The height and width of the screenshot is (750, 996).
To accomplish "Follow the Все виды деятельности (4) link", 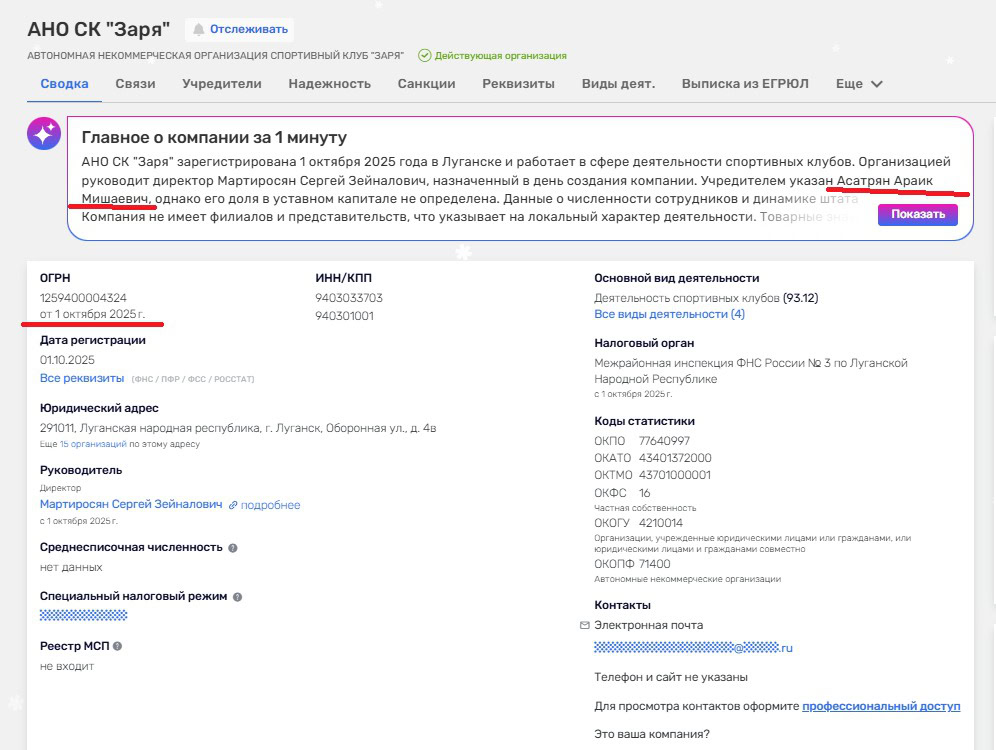I will tap(669, 314).
